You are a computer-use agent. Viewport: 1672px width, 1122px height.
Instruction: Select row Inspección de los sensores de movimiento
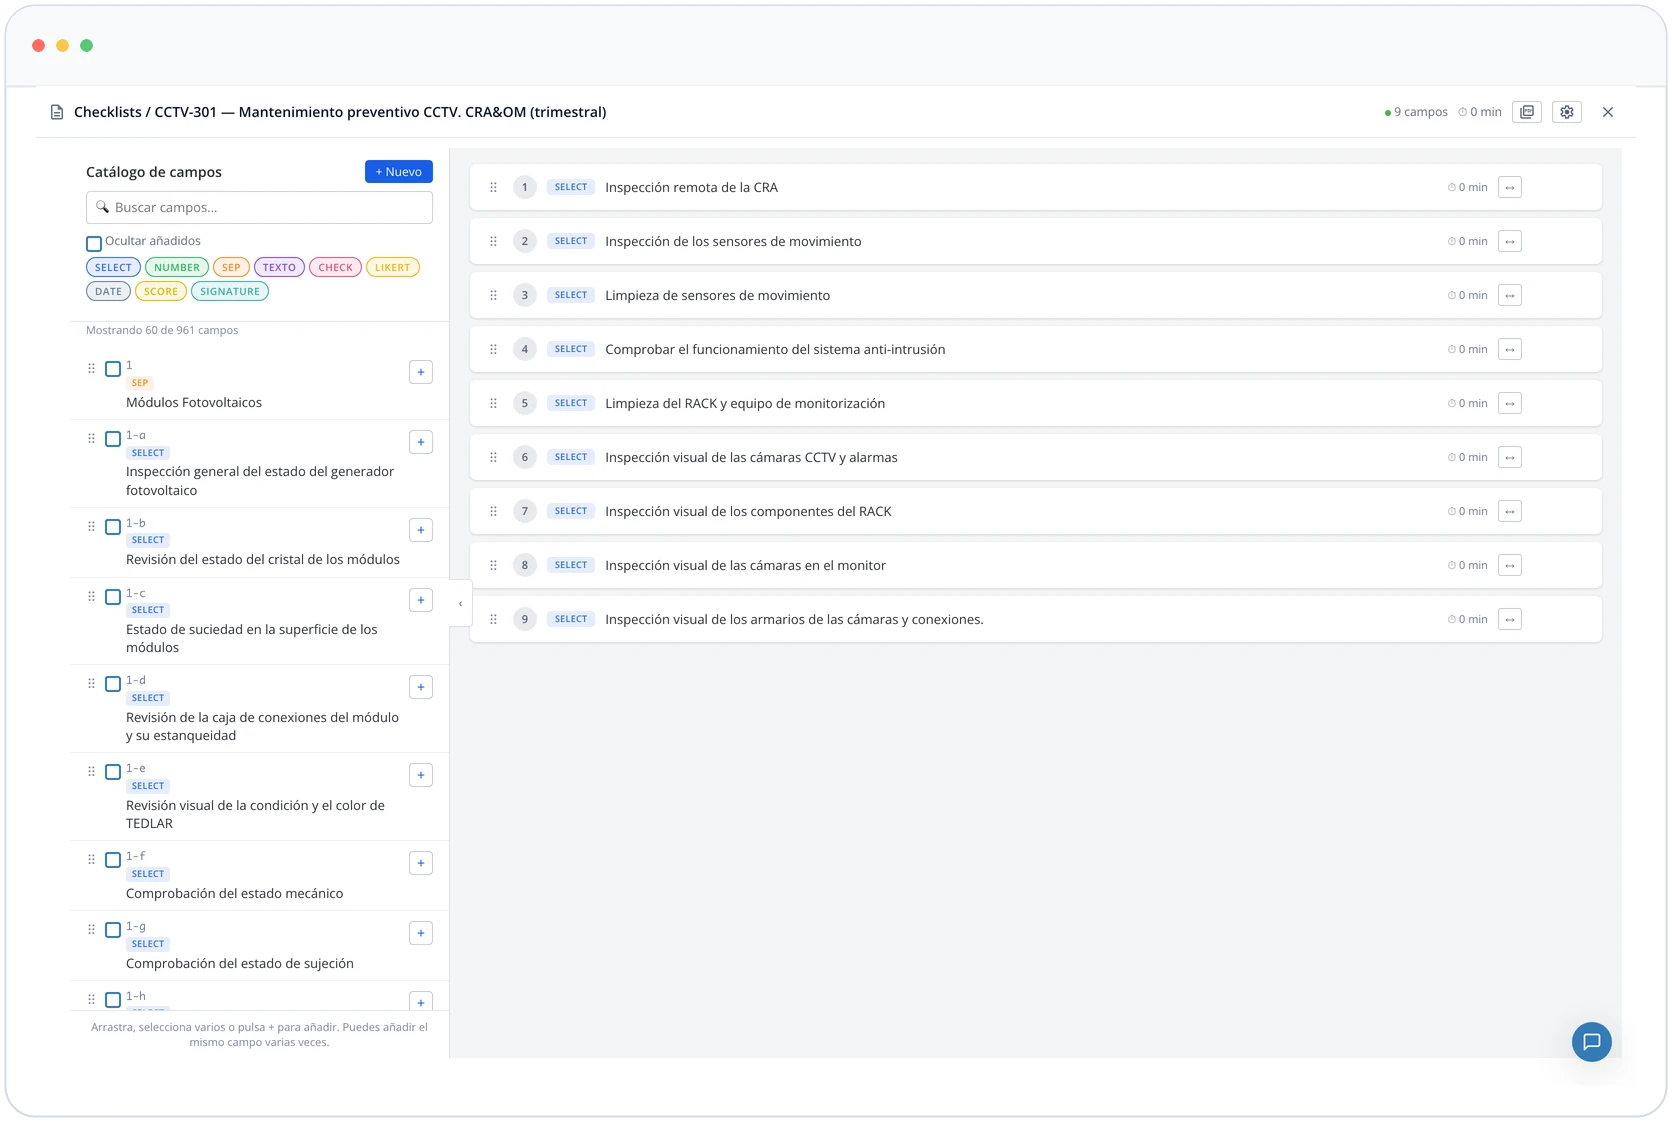pos(1036,241)
